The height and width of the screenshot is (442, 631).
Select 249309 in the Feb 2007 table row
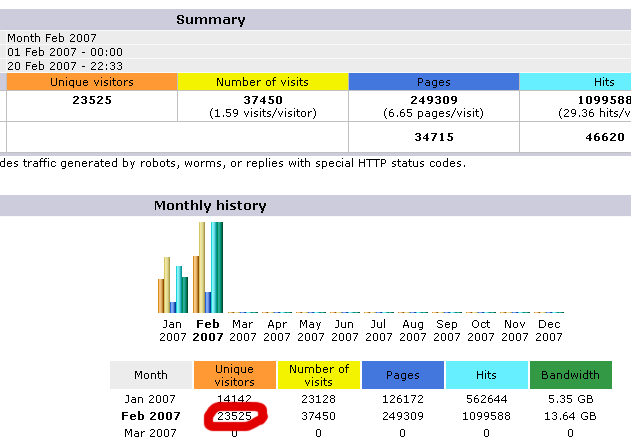pyautogui.click(x=402, y=416)
